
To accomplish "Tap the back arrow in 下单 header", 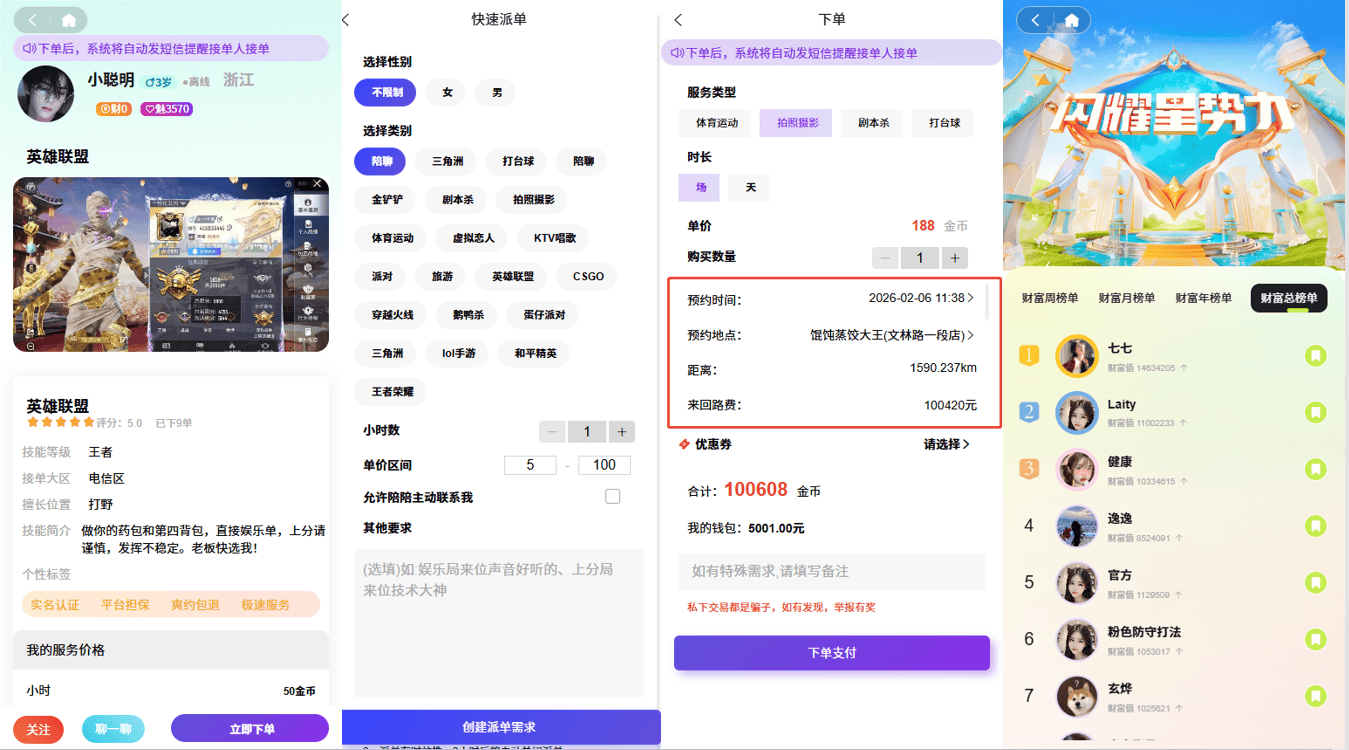I will pyautogui.click(x=678, y=20).
